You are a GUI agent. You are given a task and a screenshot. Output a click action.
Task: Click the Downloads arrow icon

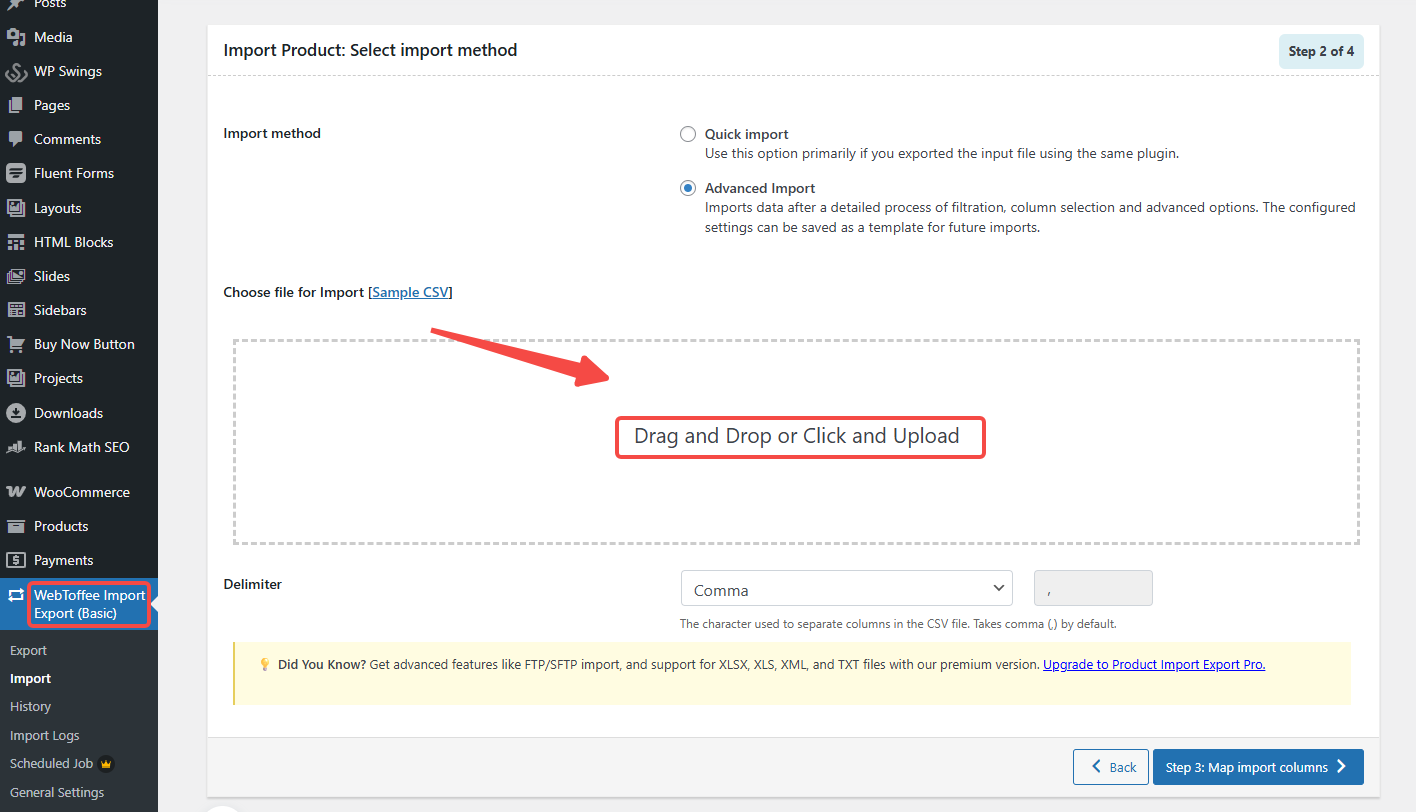pyautogui.click(x=16, y=413)
